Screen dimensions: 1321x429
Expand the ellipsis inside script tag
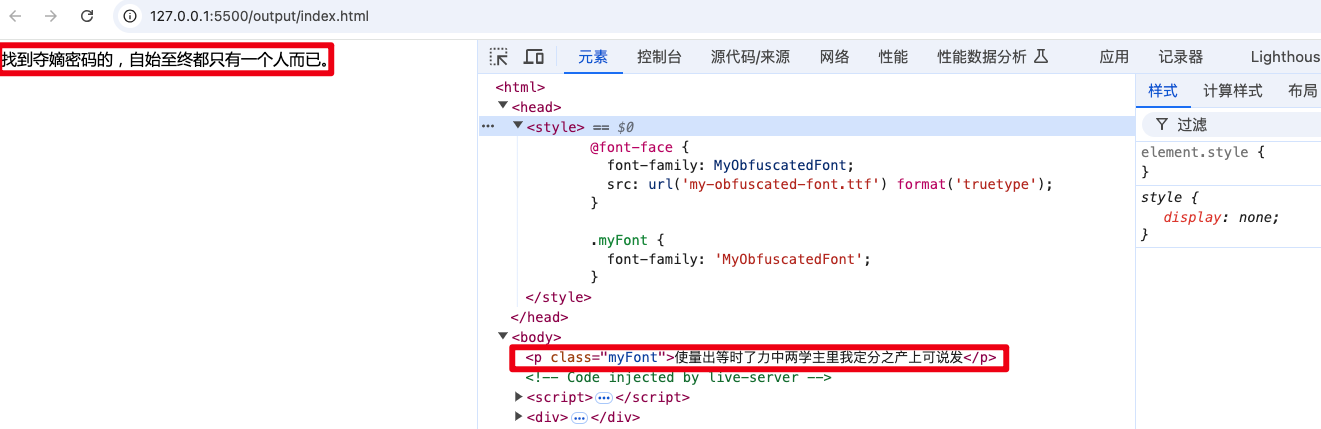point(603,397)
